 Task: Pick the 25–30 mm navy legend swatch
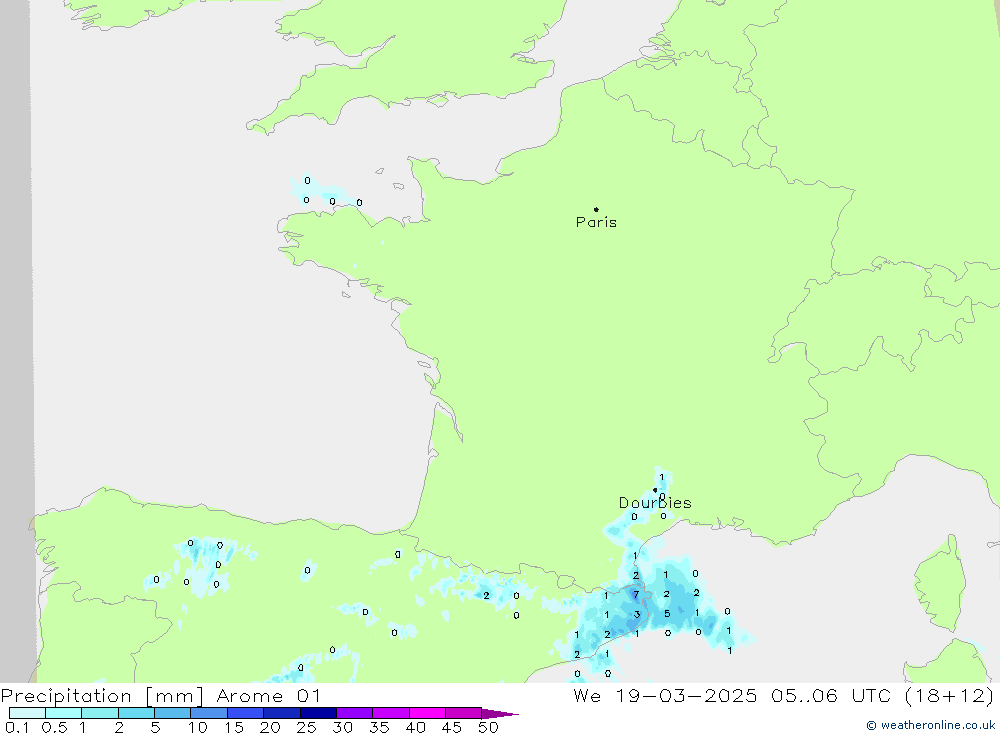318,713
